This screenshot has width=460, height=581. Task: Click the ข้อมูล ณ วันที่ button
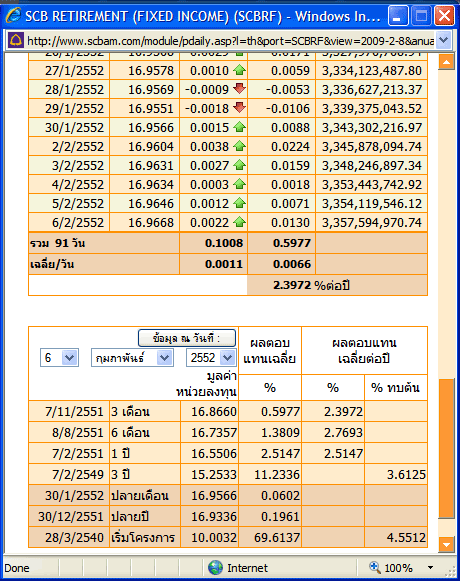coord(187,338)
